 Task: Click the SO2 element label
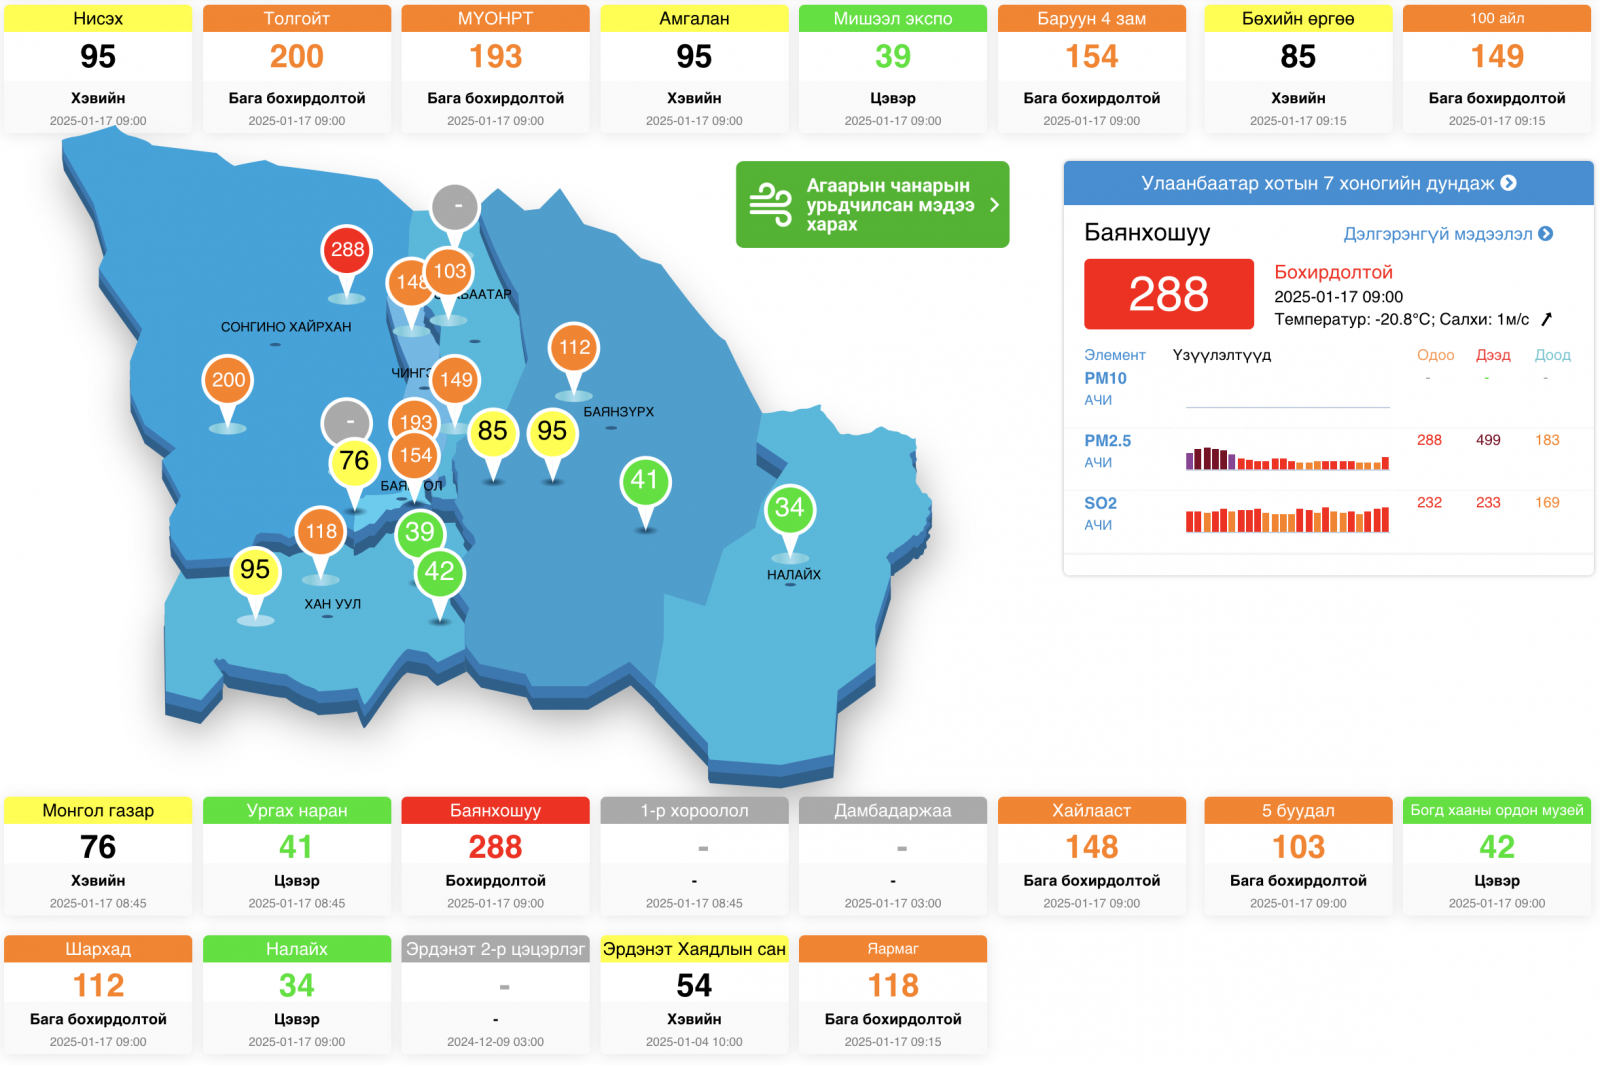click(x=1100, y=503)
